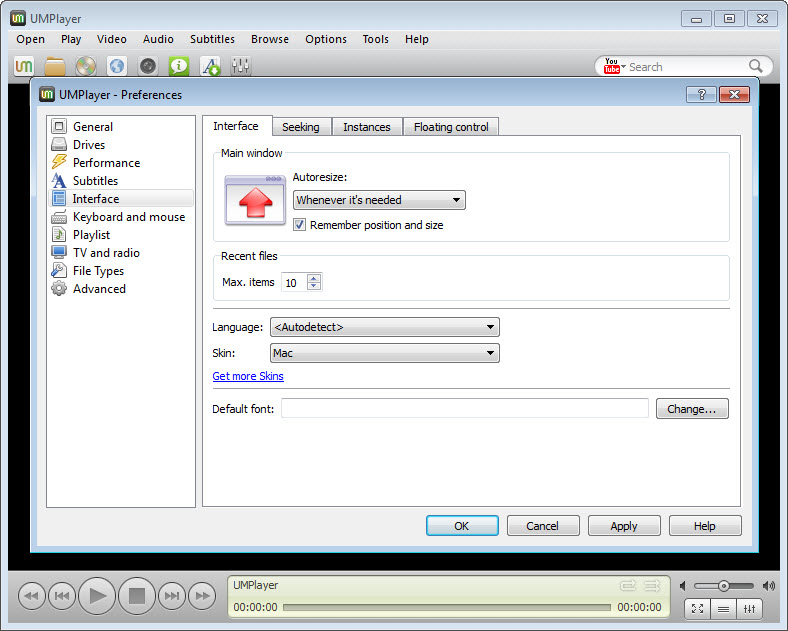Viewport: 788px width, 631px height.
Task: Mute audio using small speaker icon
Action: click(x=682, y=586)
